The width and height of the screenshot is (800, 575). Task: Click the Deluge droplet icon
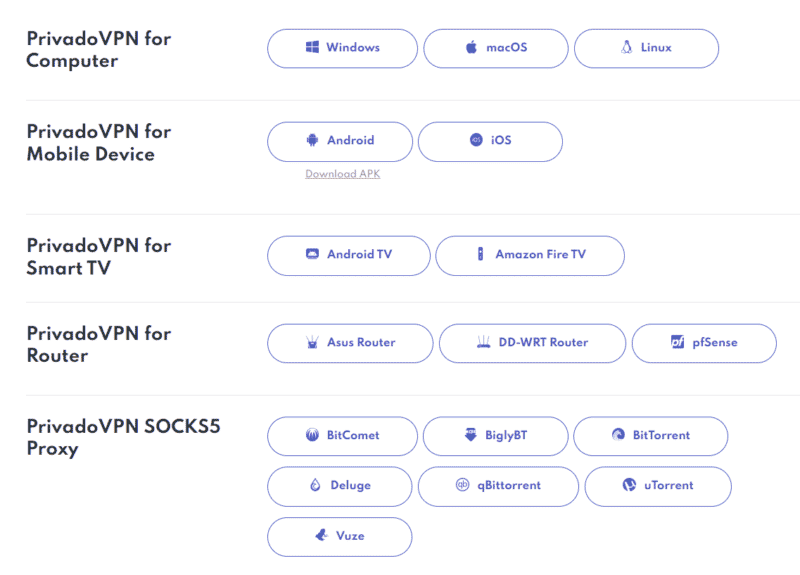pyautogui.click(x=315, y=485)
